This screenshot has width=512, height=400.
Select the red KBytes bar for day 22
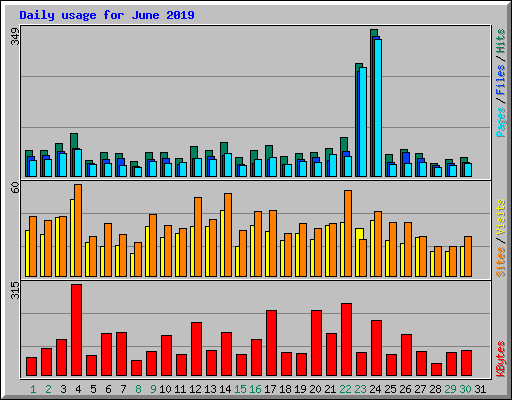[x=346, y=340]
